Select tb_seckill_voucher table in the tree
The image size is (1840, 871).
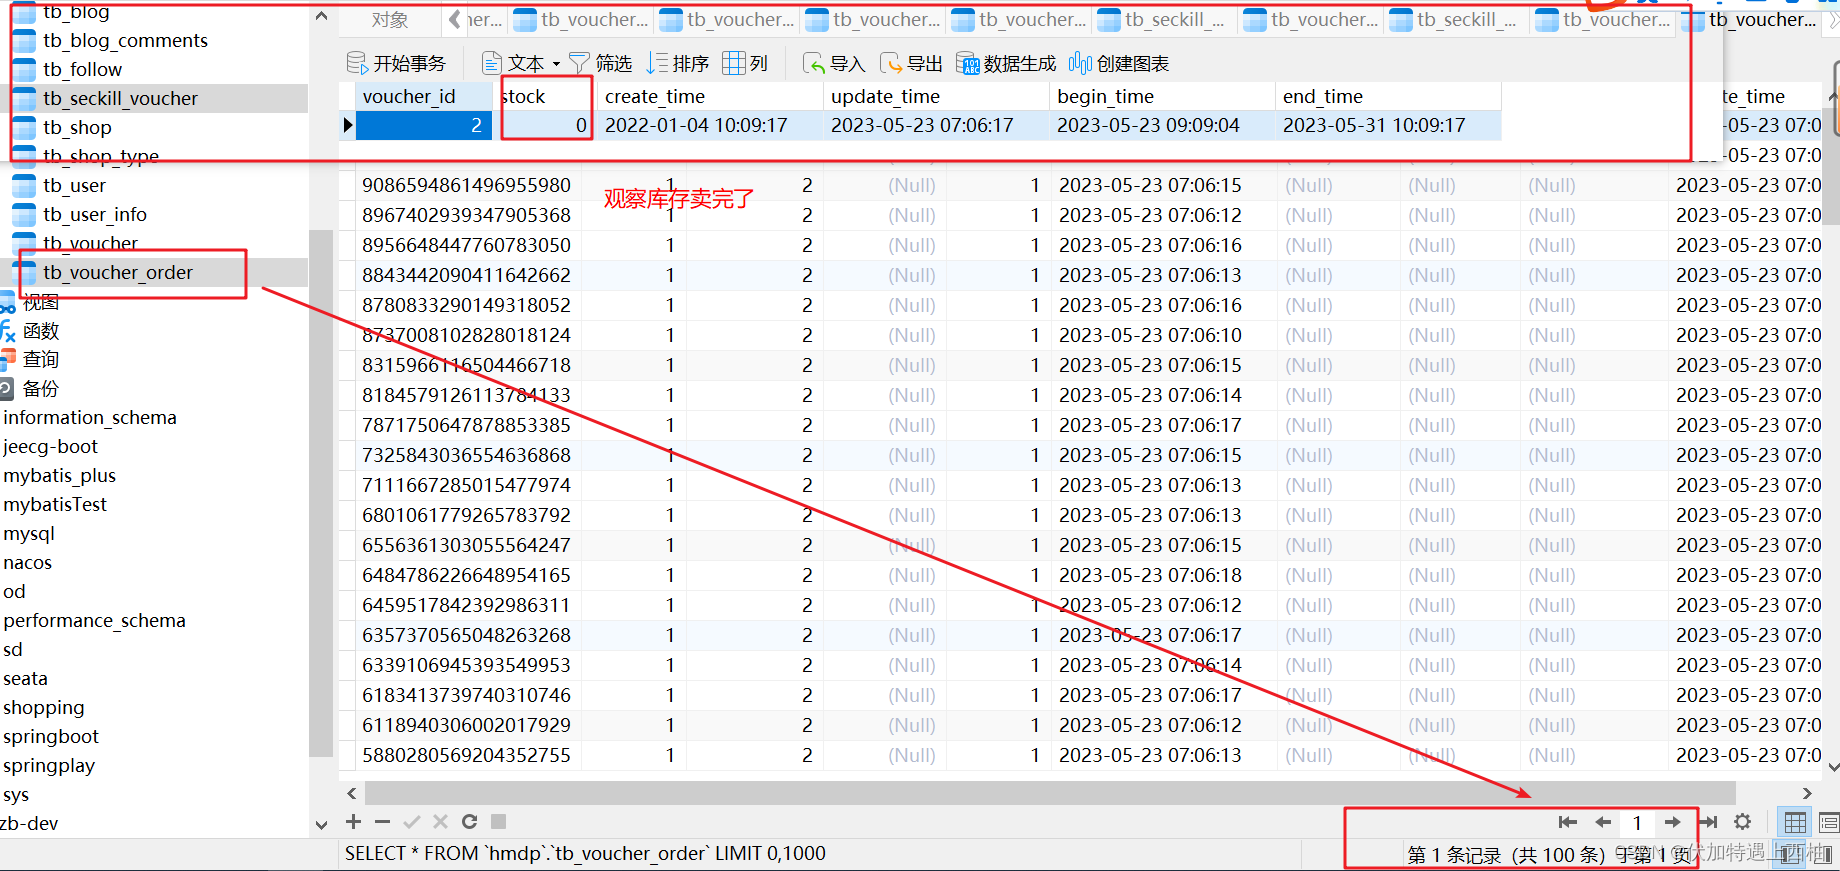(x=120, y=98)
